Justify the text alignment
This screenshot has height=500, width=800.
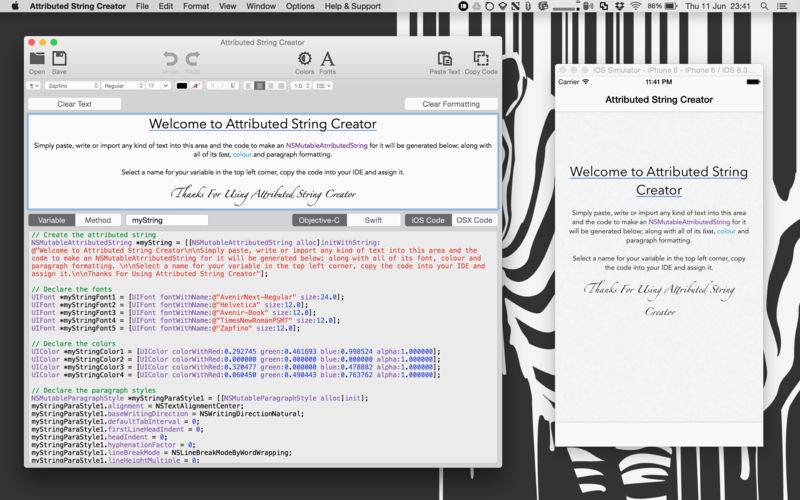[x=281, y=86]
